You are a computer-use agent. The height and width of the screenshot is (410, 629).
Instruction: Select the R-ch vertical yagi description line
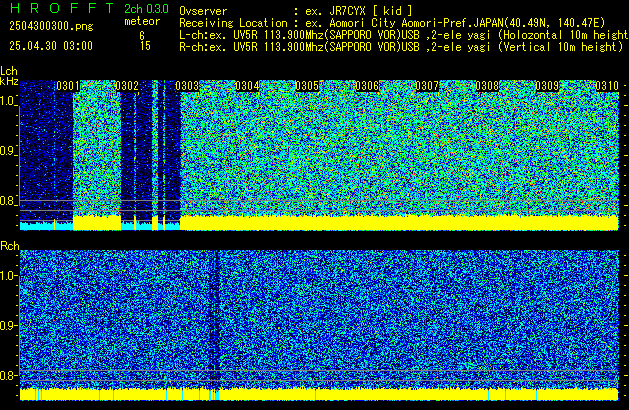click(401, 47)
